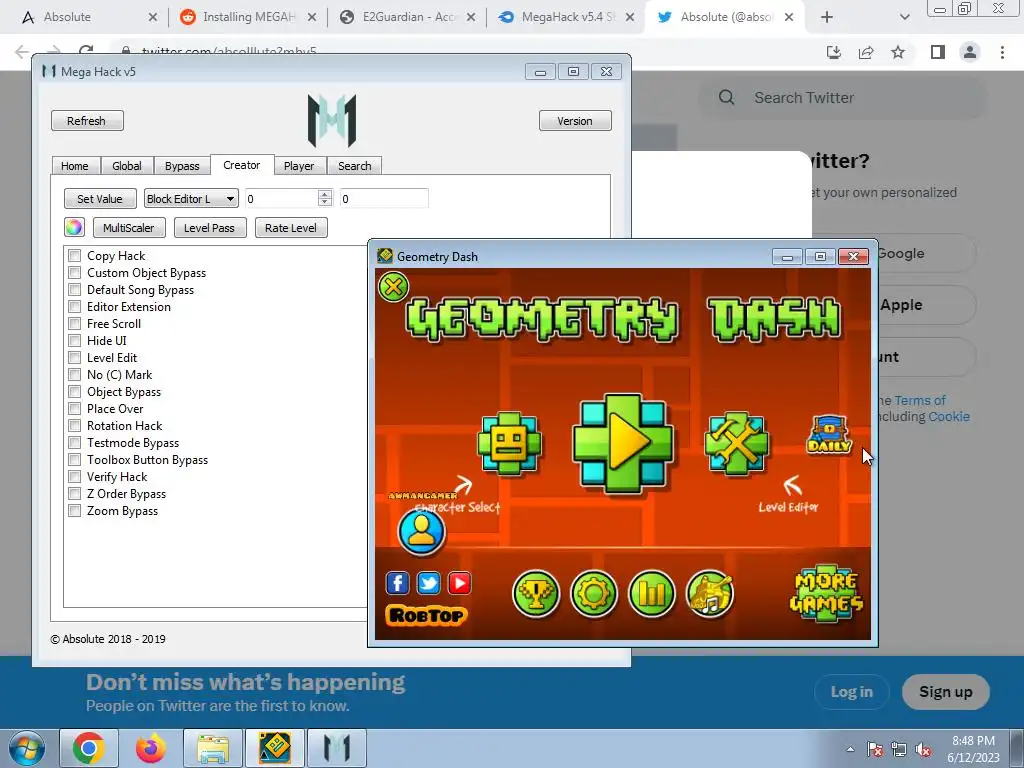Screen dimensions: 1024x768
Task: Toggle the Zoom Bypass checkbox
Action: (74, 510)
